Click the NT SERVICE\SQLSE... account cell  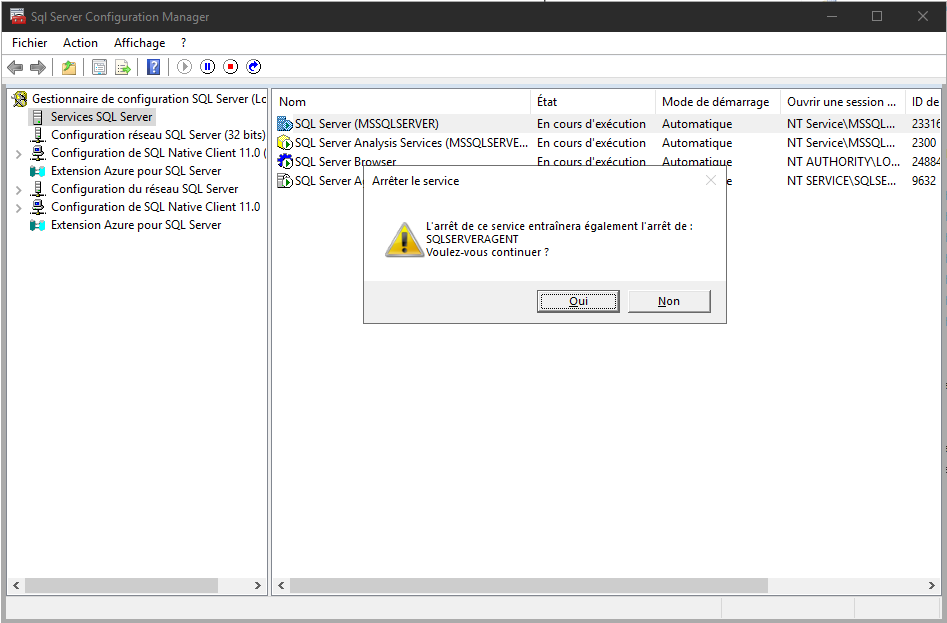click(x=841, y=181)
